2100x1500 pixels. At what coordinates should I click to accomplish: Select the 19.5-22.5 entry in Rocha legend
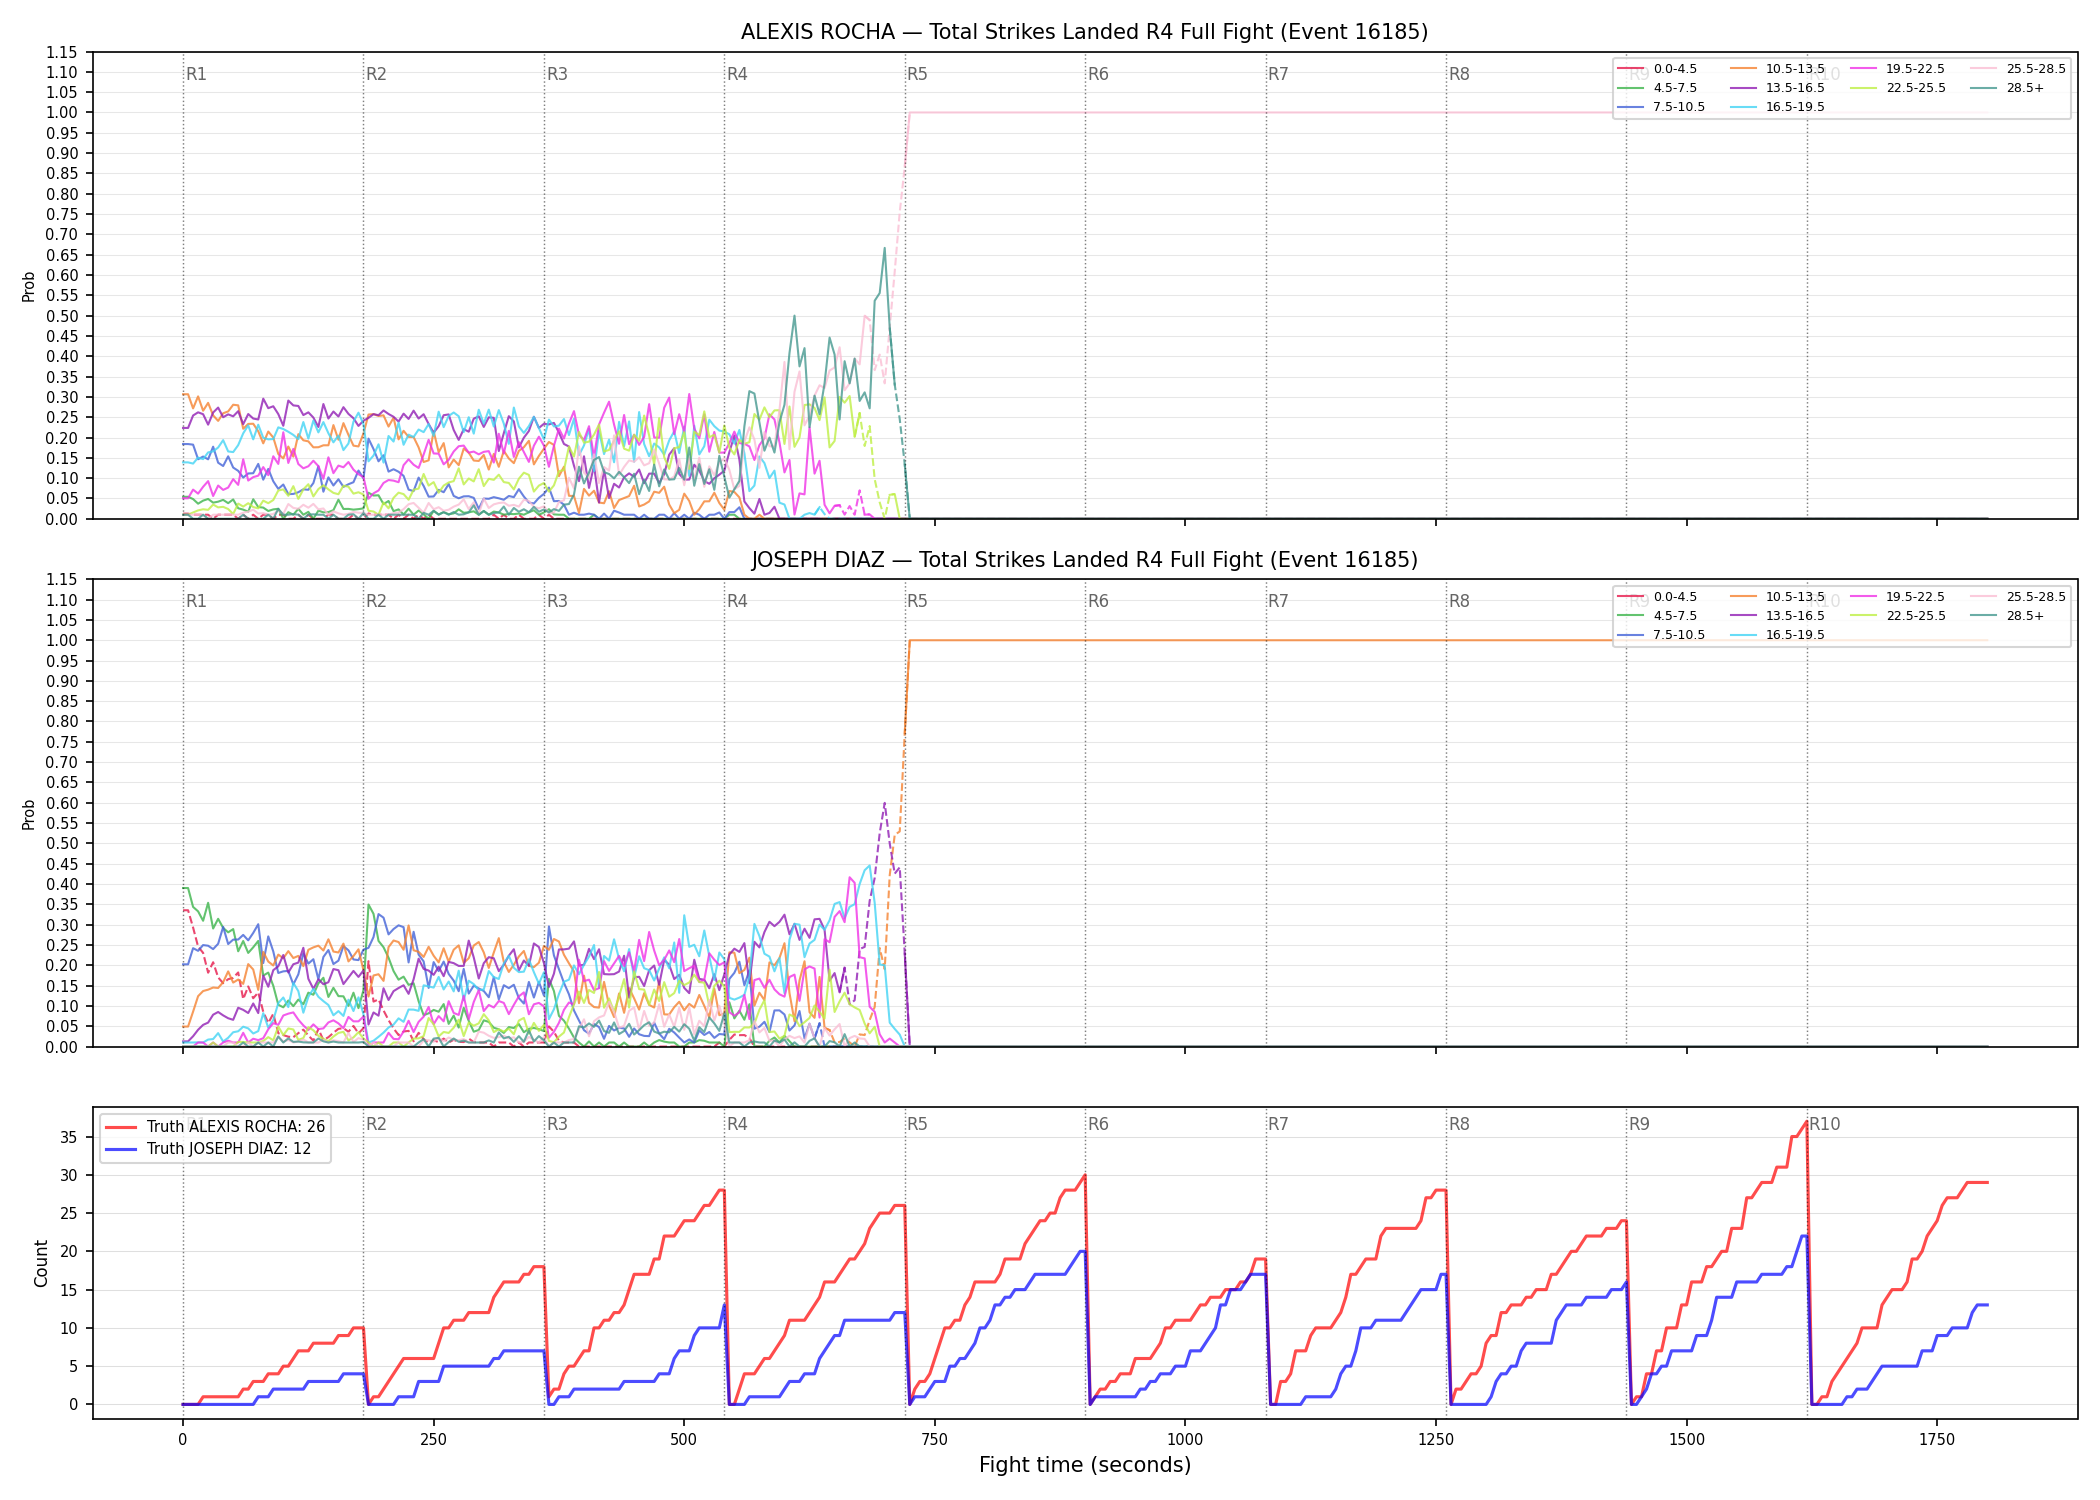tap(1898, 69)
